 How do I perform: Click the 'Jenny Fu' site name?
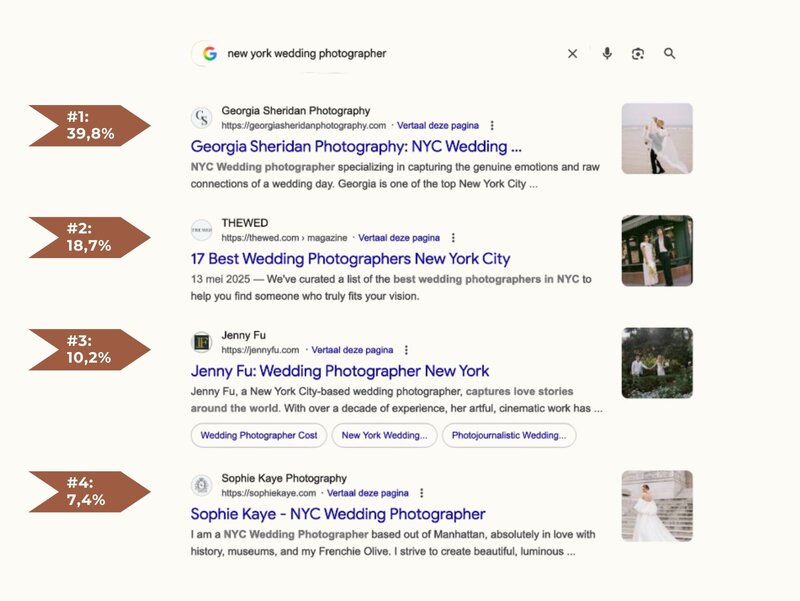point(243,335)
